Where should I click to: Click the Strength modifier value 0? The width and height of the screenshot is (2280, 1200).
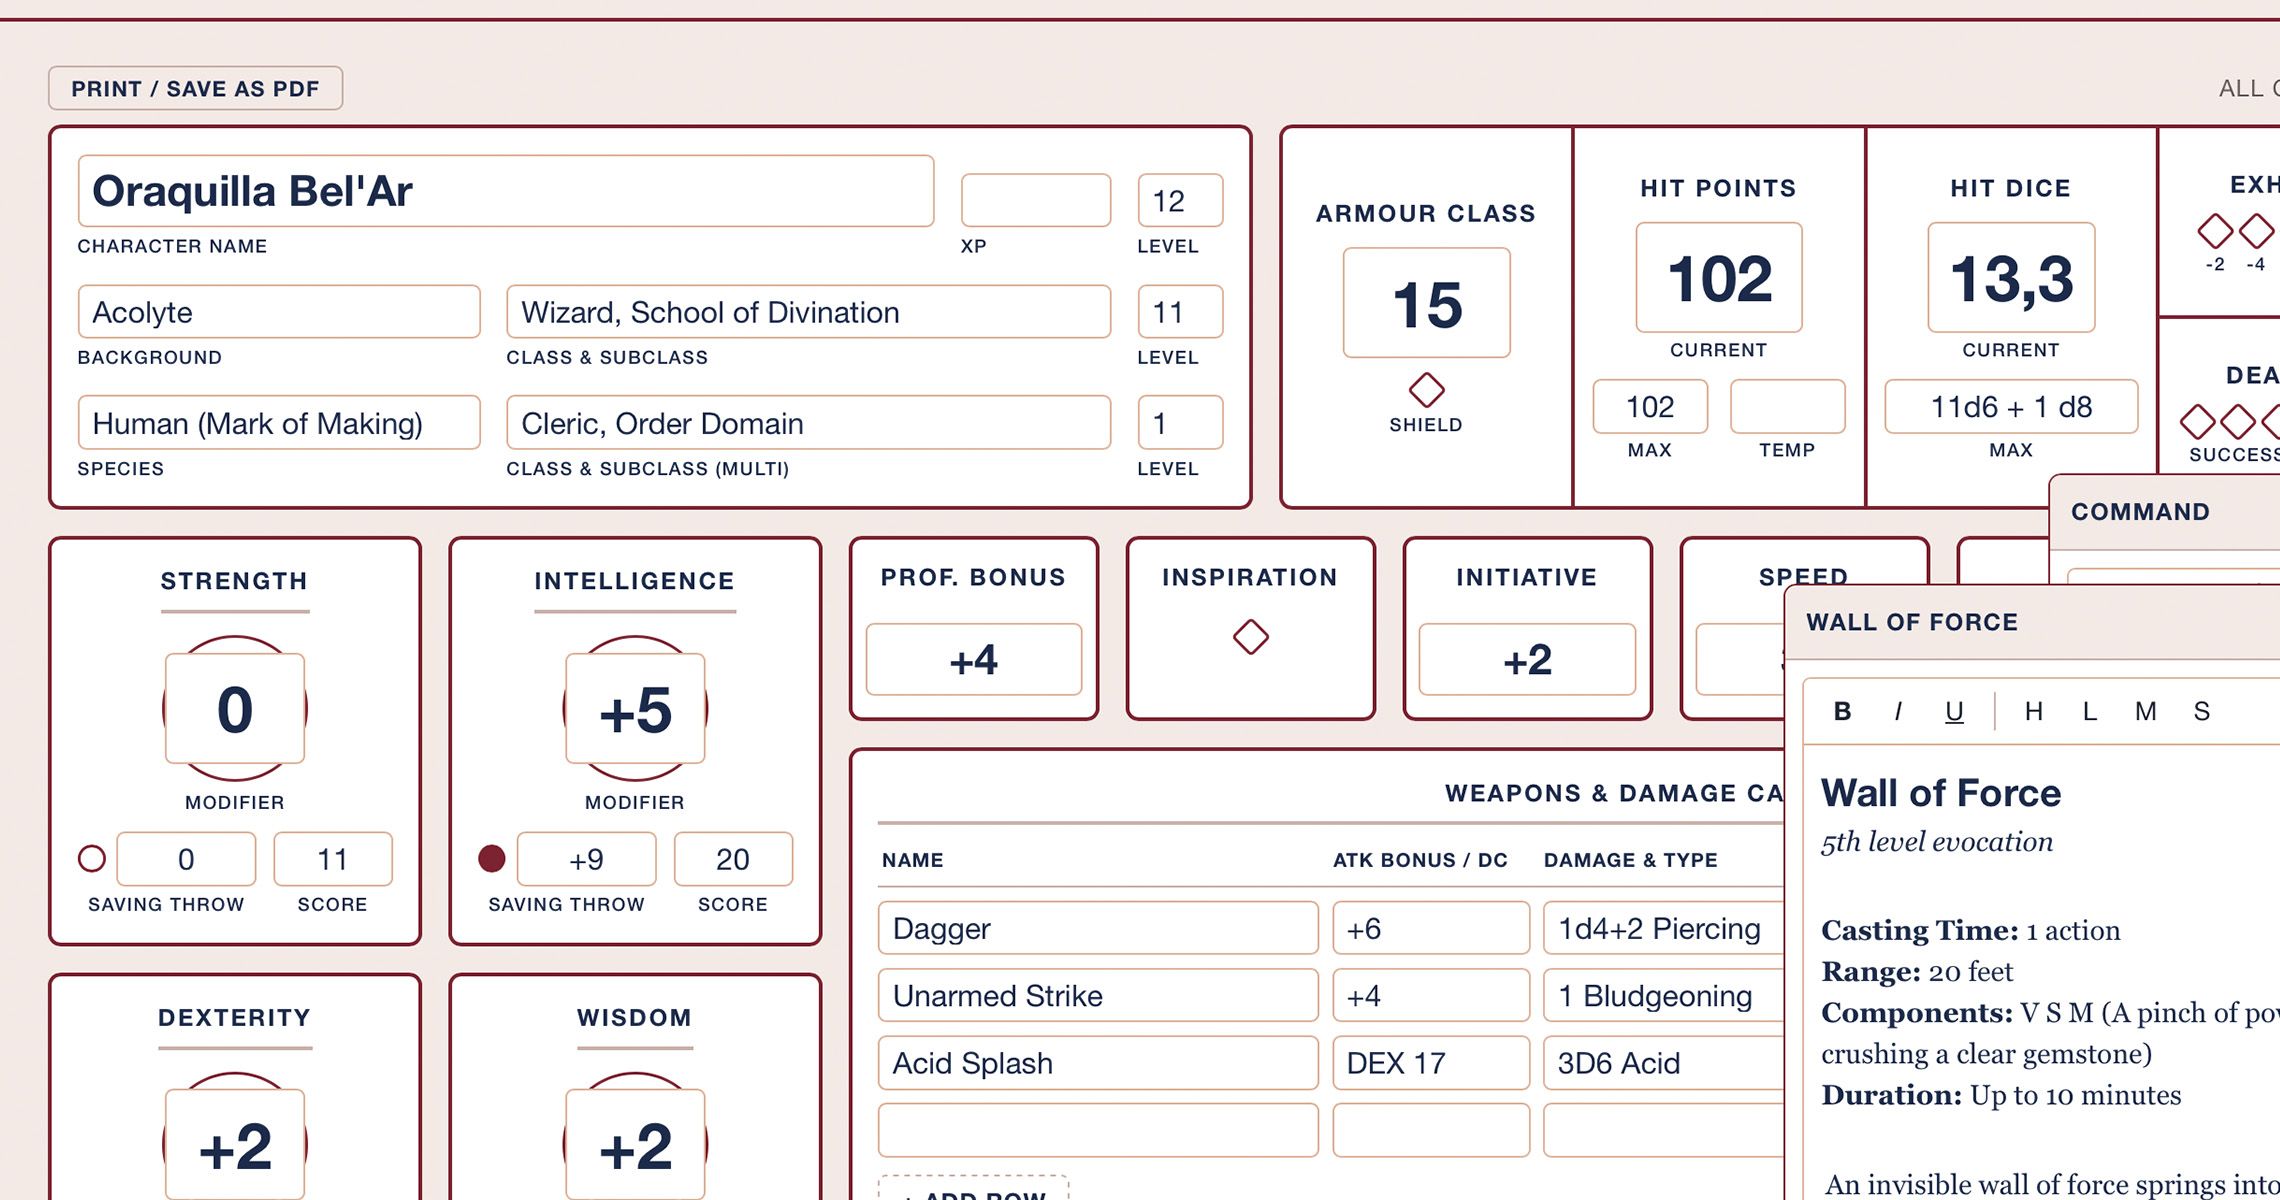pyautogui.click(x=235, y=709)
